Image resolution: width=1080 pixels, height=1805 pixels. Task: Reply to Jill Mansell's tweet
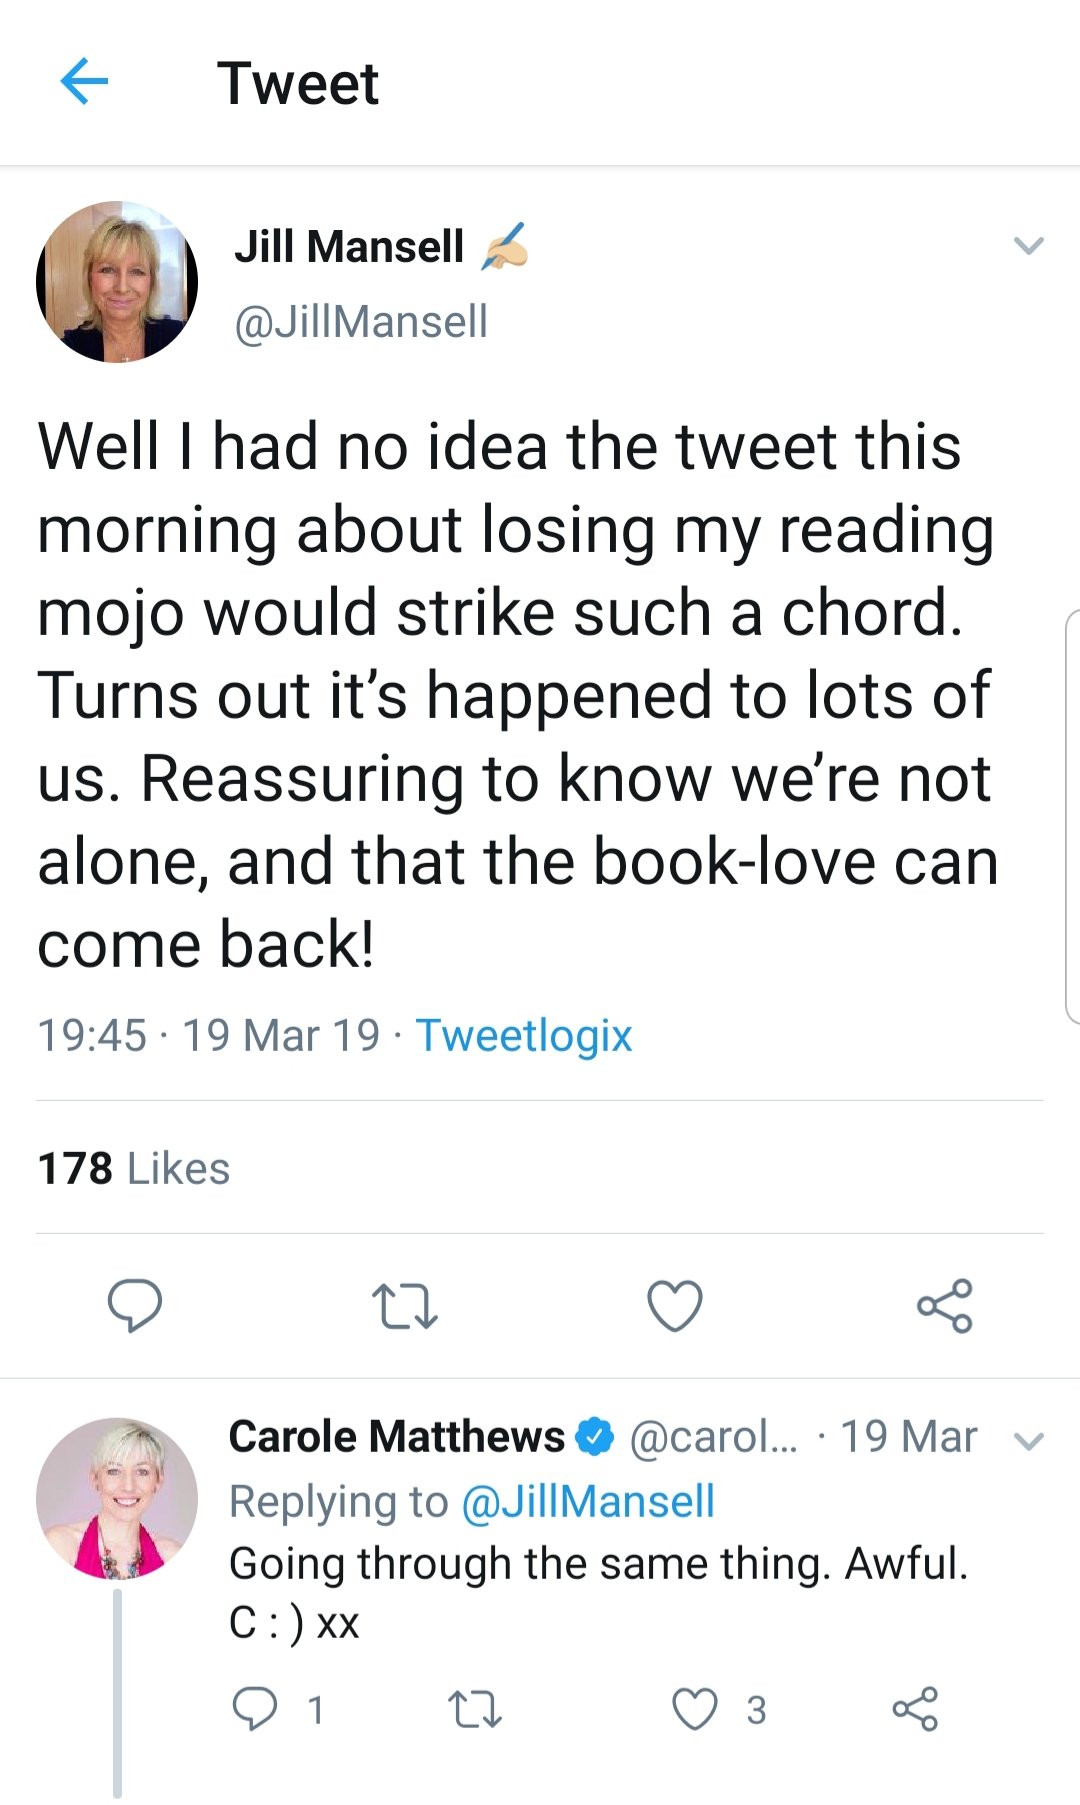135,1305
